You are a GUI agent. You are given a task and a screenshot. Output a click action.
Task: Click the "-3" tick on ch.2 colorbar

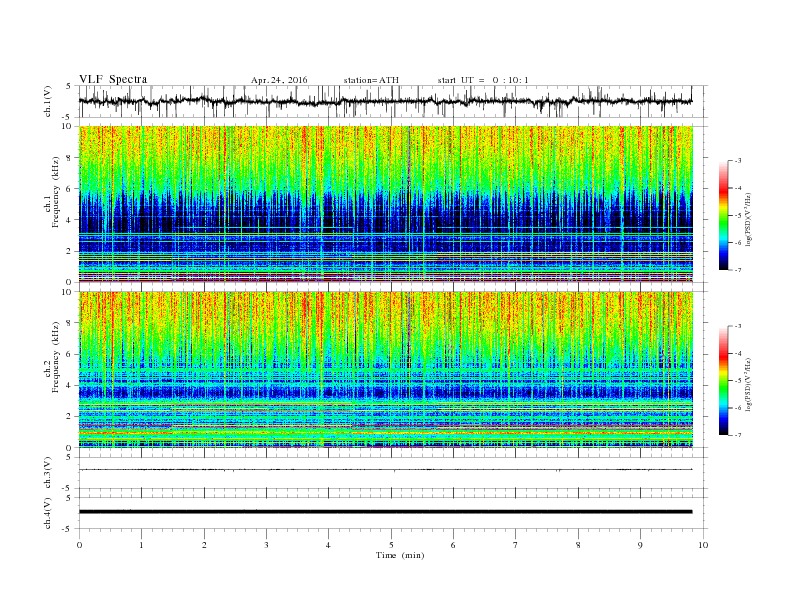click(x=738, y=326)
